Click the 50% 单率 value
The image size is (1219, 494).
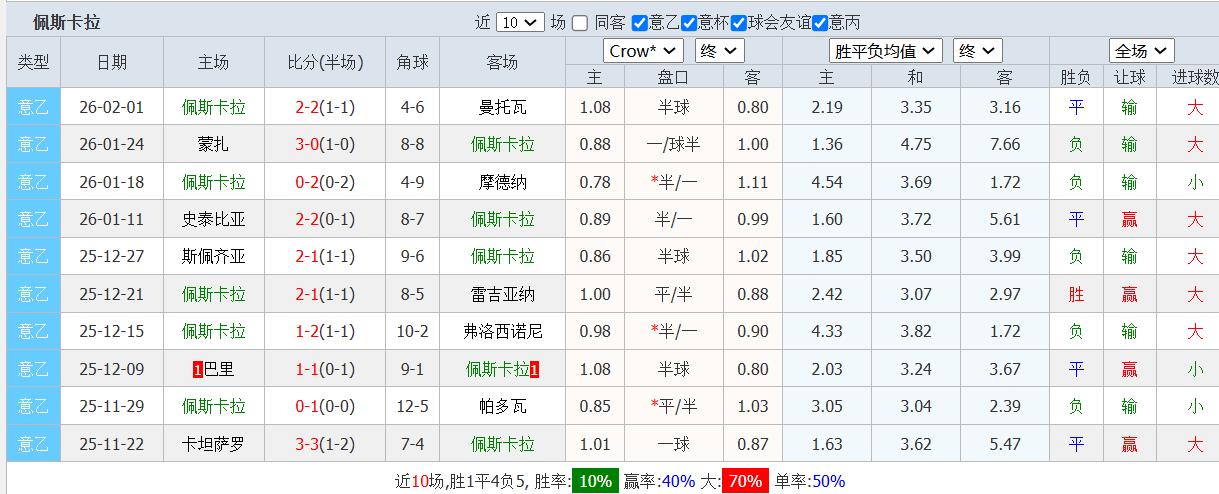point(828,481)
